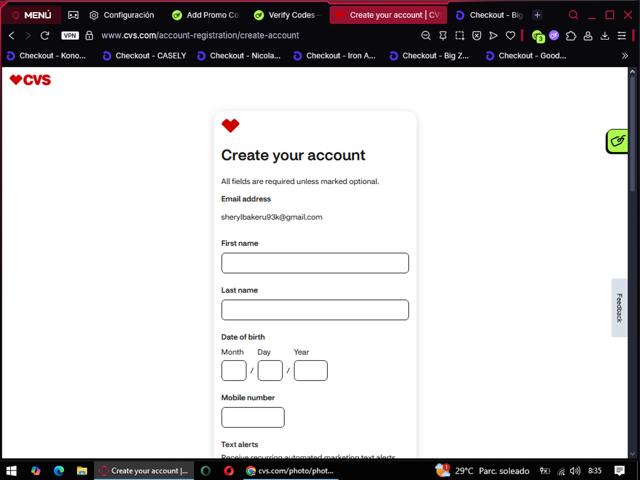Open the green Opera taskbar icon

206,471
